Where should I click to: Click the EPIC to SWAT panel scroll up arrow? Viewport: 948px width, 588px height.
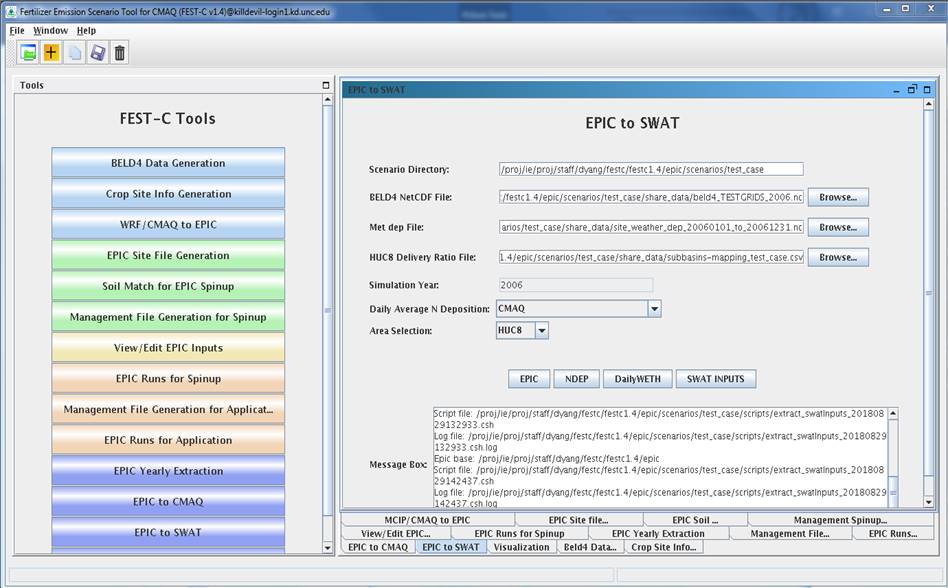929,105
